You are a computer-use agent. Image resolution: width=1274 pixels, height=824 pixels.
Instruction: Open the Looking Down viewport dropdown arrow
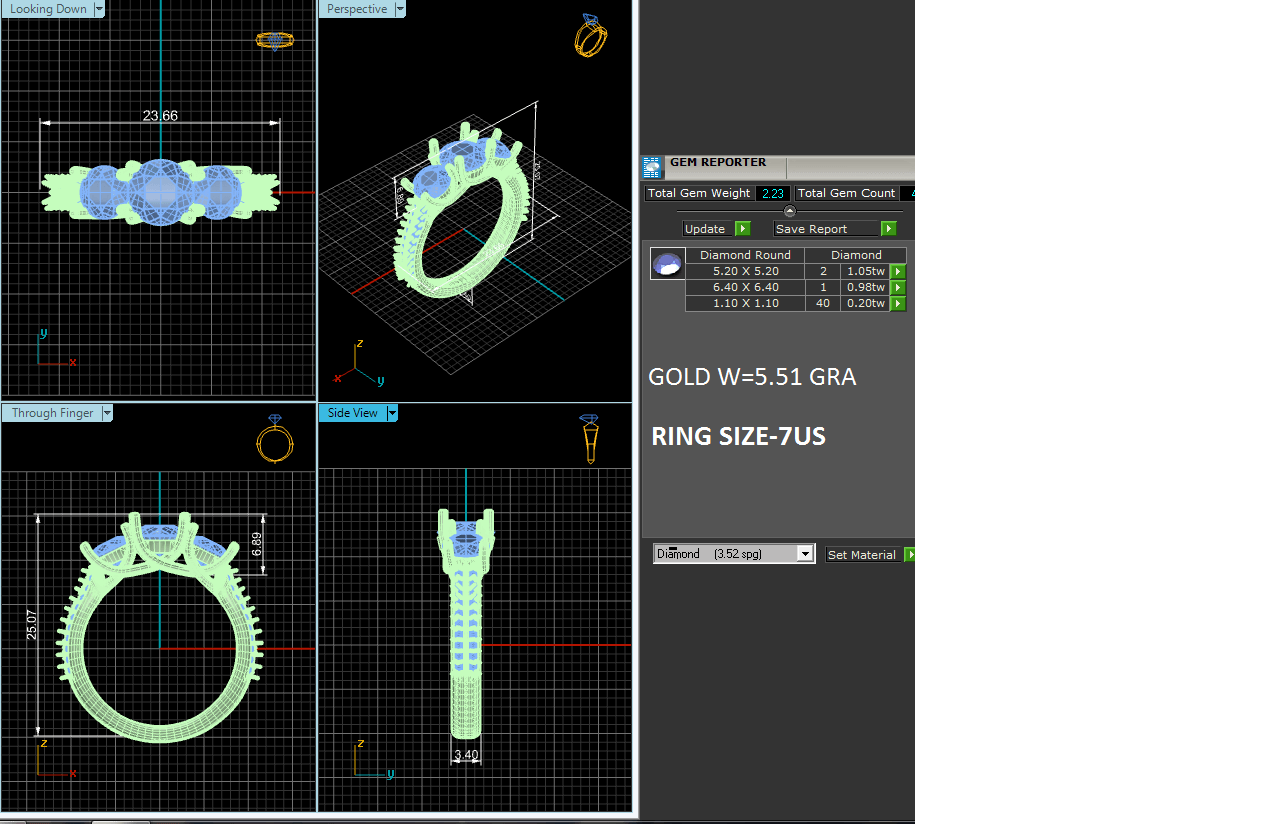[x=99, y=9]
